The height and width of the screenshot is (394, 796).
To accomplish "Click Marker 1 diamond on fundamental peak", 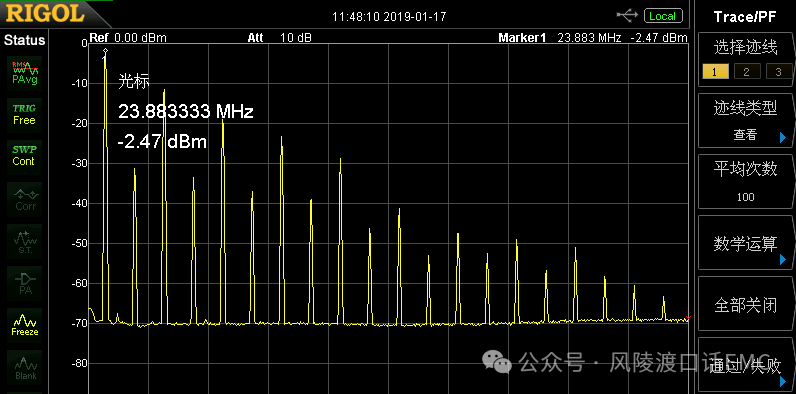I will point(105,51).
